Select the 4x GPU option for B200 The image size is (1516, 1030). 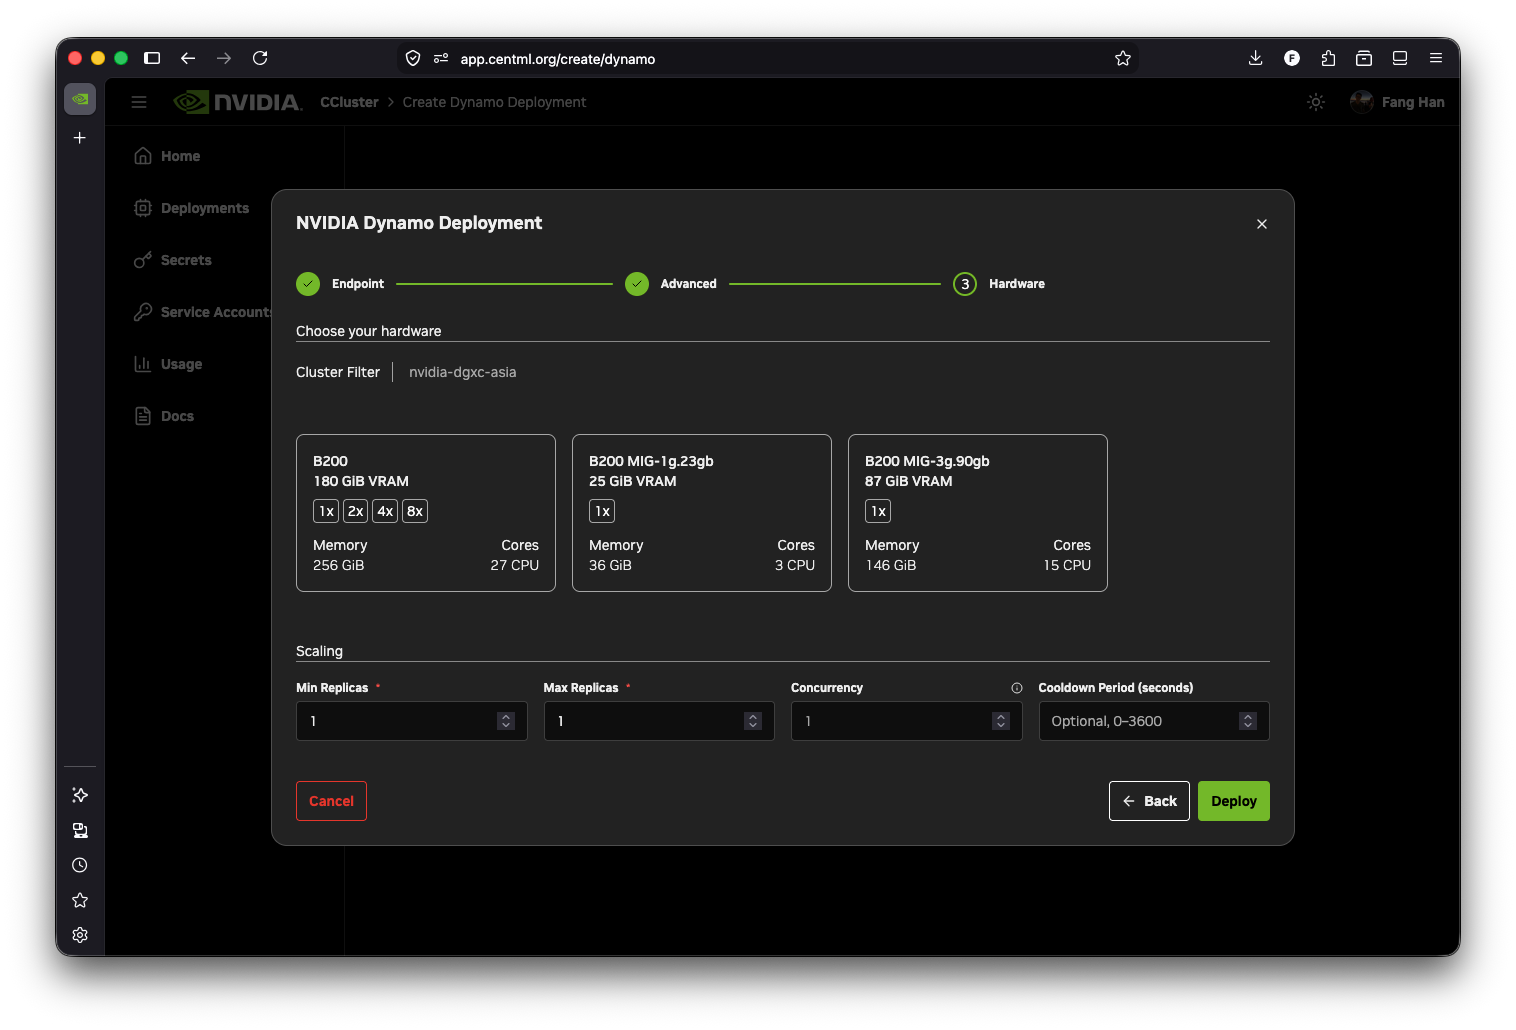pyautogui.click(x=385, y=511)
